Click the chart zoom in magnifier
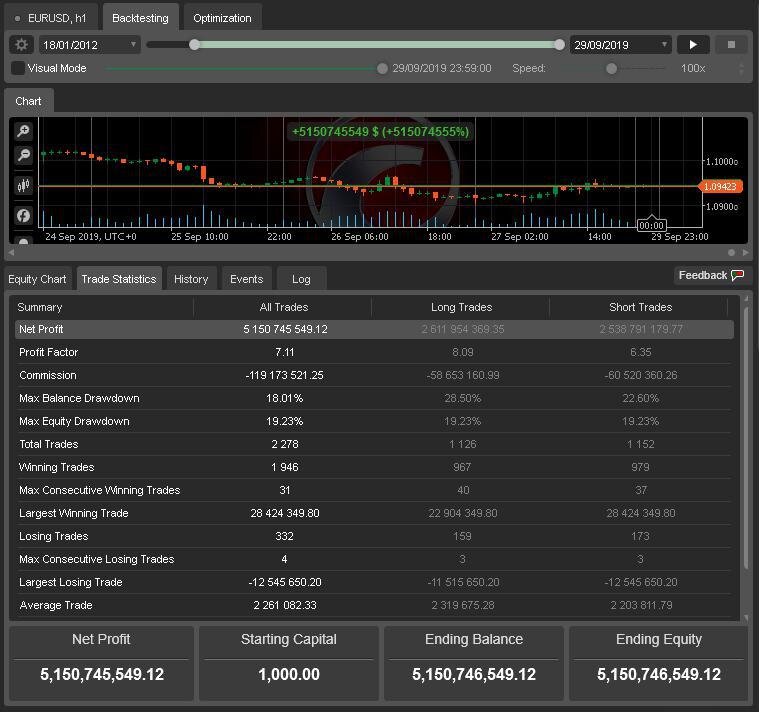The image size is (759, 712). [x=23, y=131]
